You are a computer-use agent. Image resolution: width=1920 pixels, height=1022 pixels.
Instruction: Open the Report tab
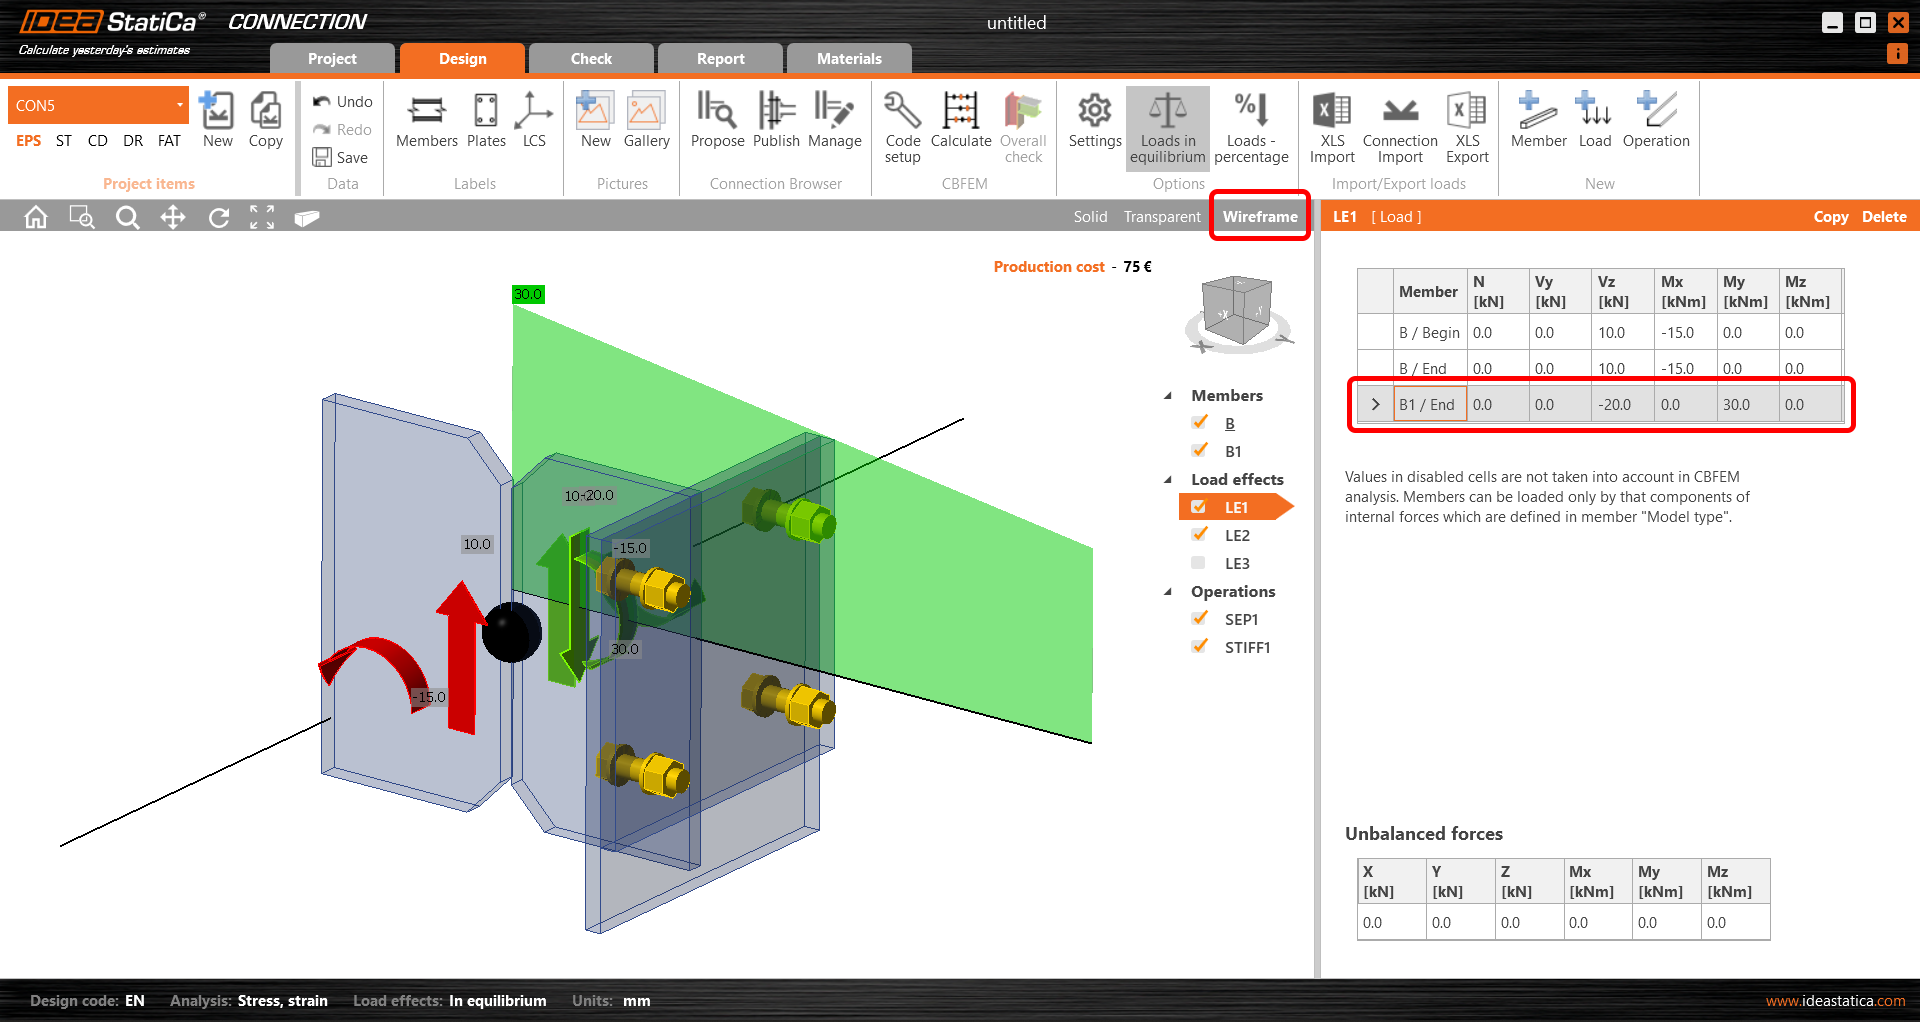[x=720, y=58]
